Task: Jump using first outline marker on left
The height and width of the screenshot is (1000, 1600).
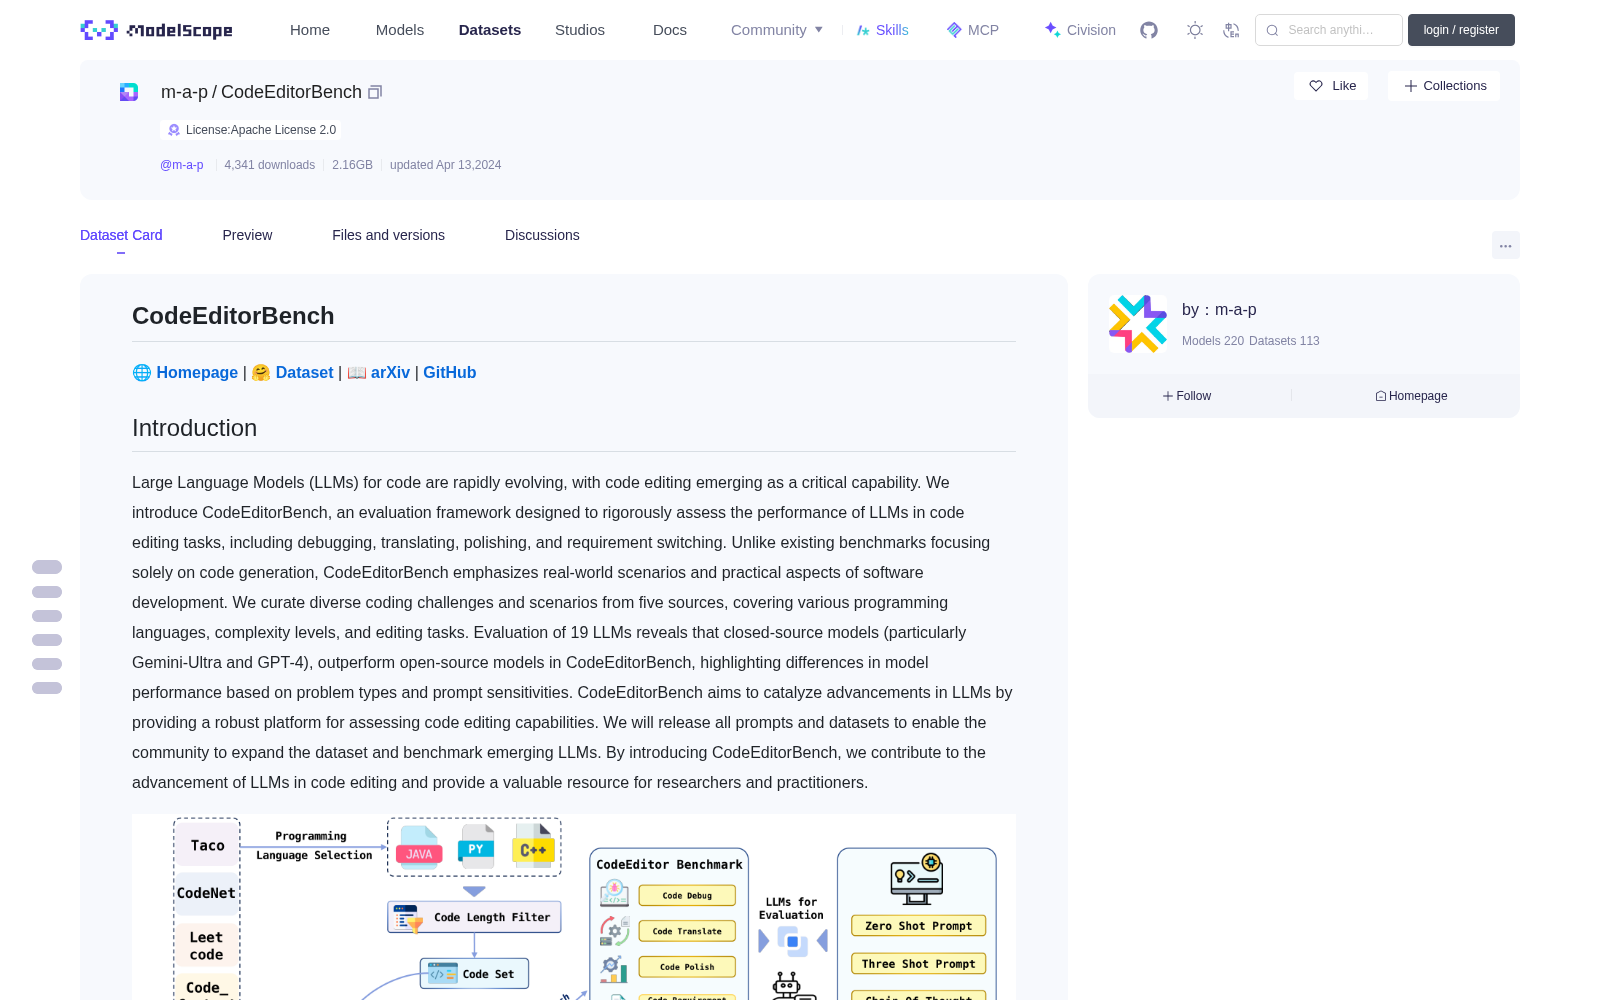Action: pyautogui.click(x=47, y=567)
